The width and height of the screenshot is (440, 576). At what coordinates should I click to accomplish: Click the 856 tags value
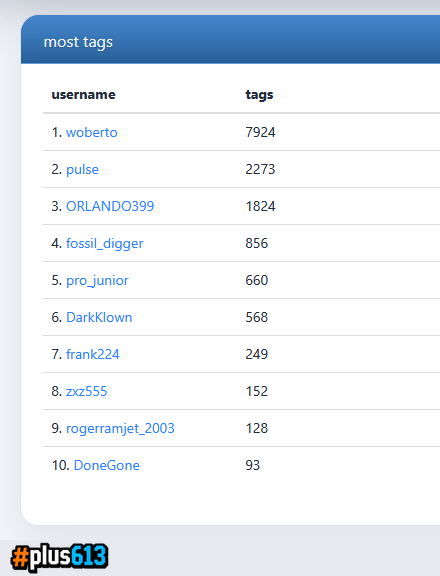(257, 243)
